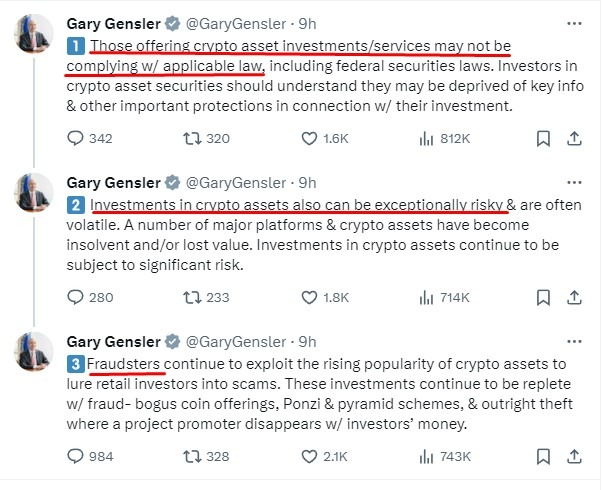Share the first tweet about securities laws
Image resolution: width=603 pixels, height=490 pixels.
(576, 138)
